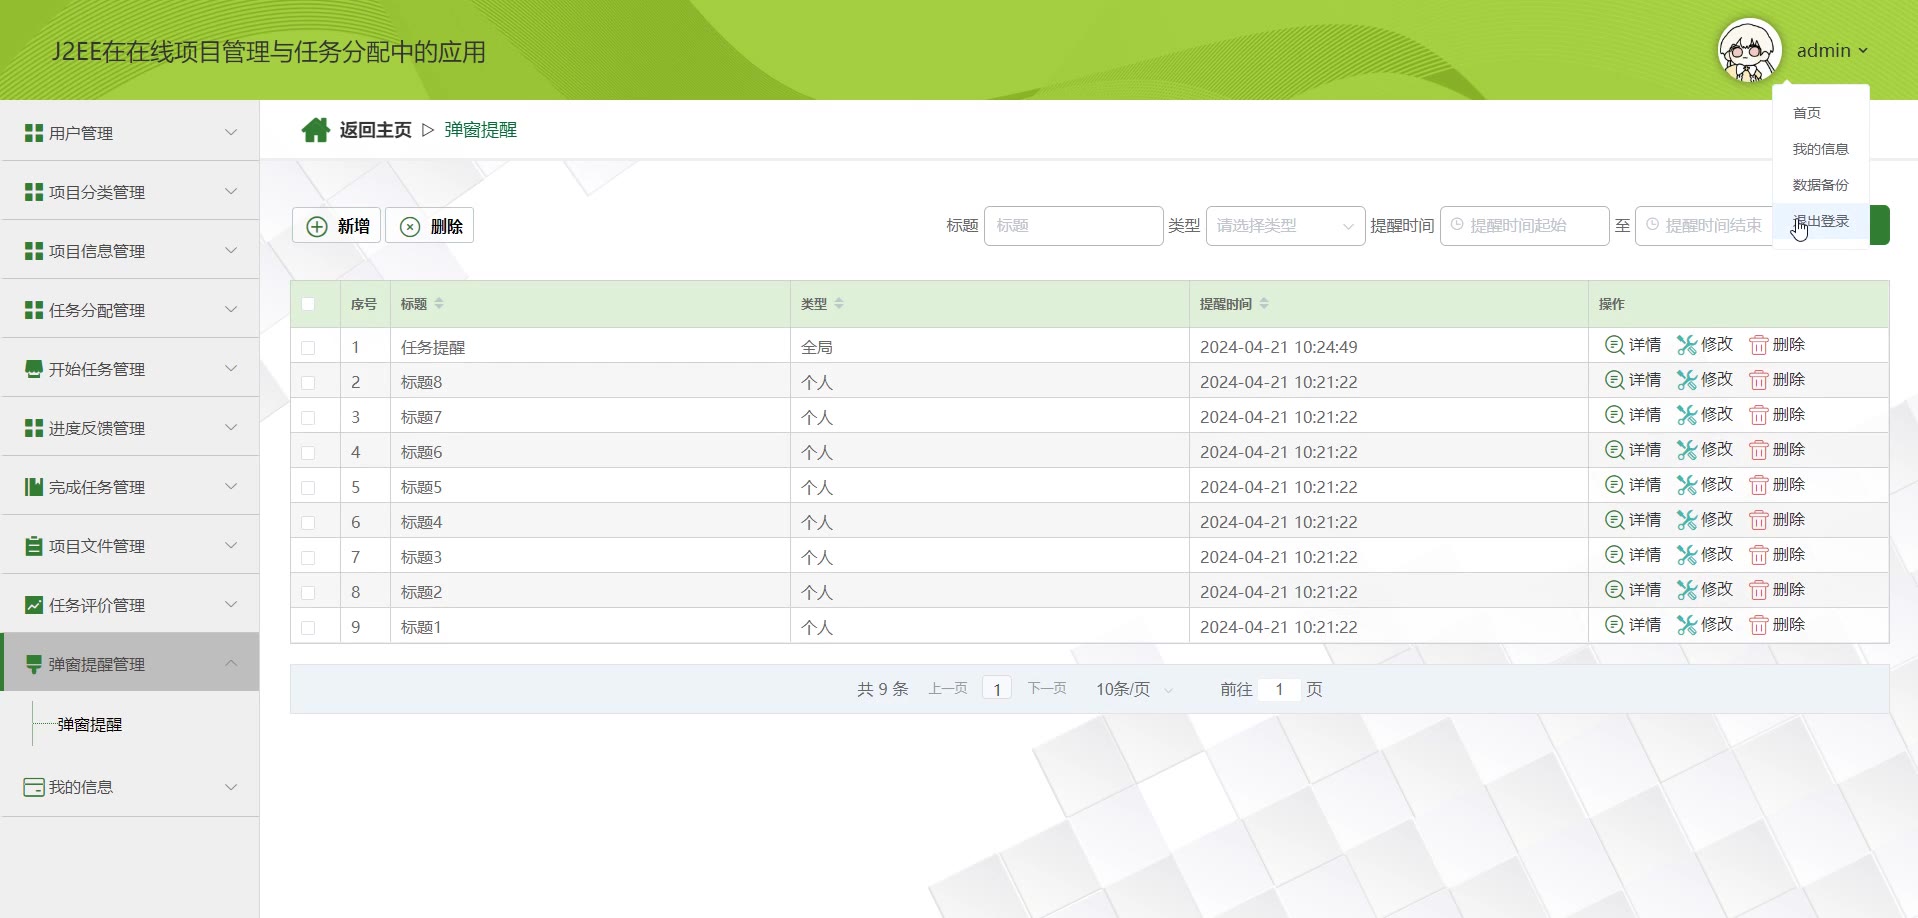The image size is (1918, 918).
Task: Open 详情 for row 标题8
Action: 1633,380
